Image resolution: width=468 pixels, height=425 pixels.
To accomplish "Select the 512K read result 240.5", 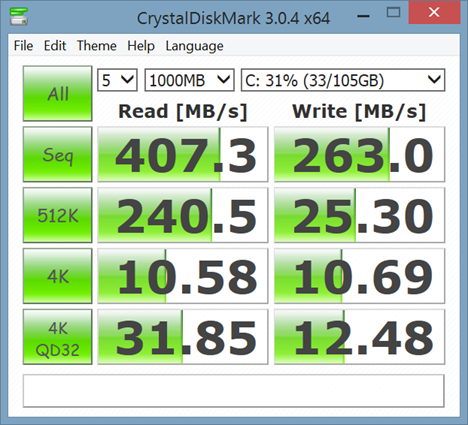I will [183, 215].
